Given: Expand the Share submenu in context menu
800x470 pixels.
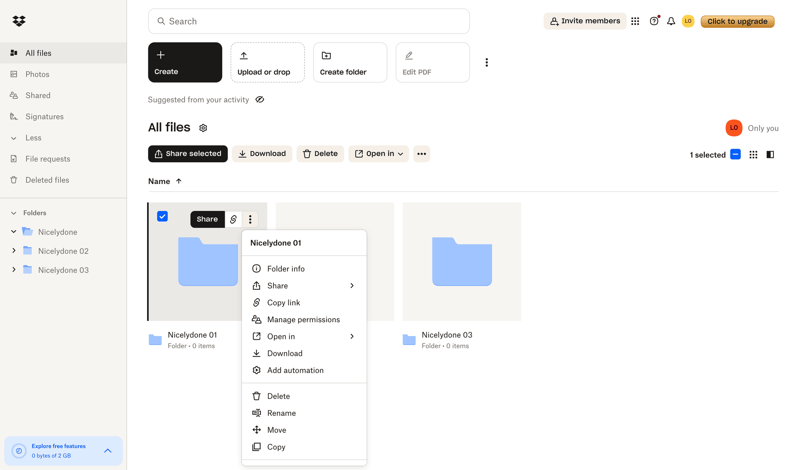Looking at the screenshot, I should pos(352,286).
